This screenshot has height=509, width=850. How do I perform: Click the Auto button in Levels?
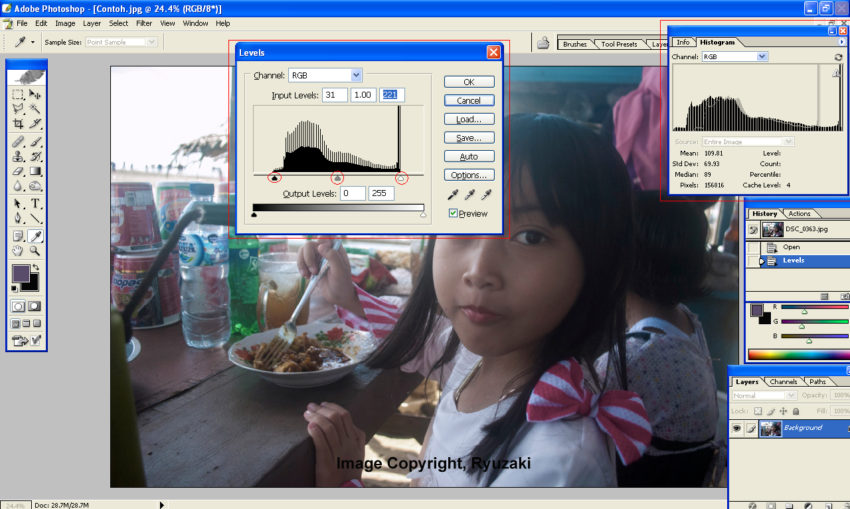pyautogui.click(x=468, y=156)
